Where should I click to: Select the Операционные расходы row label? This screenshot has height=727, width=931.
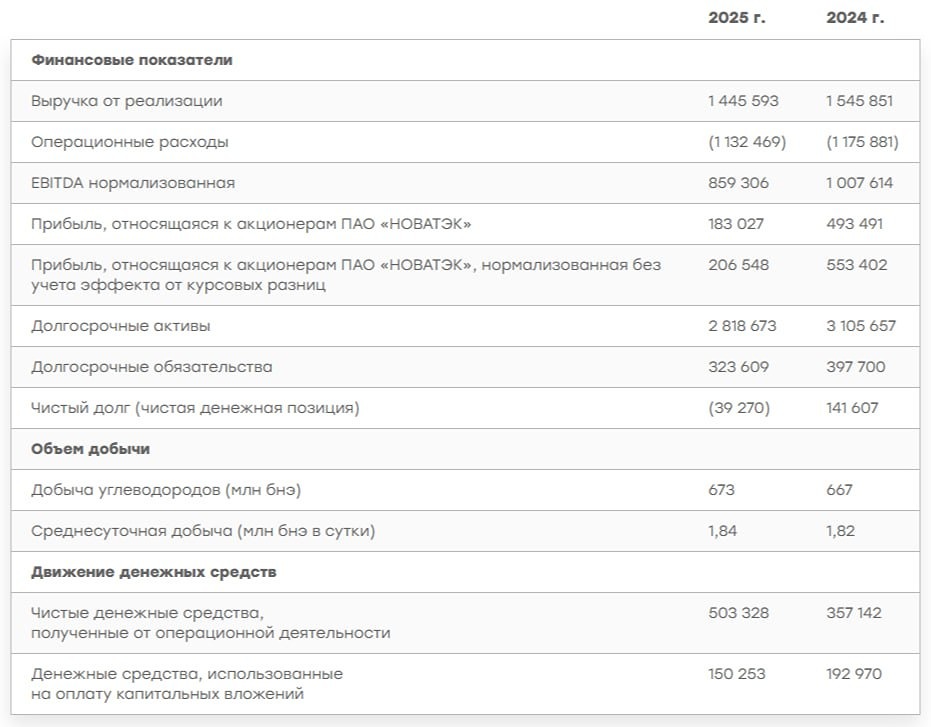coord(130,142)
